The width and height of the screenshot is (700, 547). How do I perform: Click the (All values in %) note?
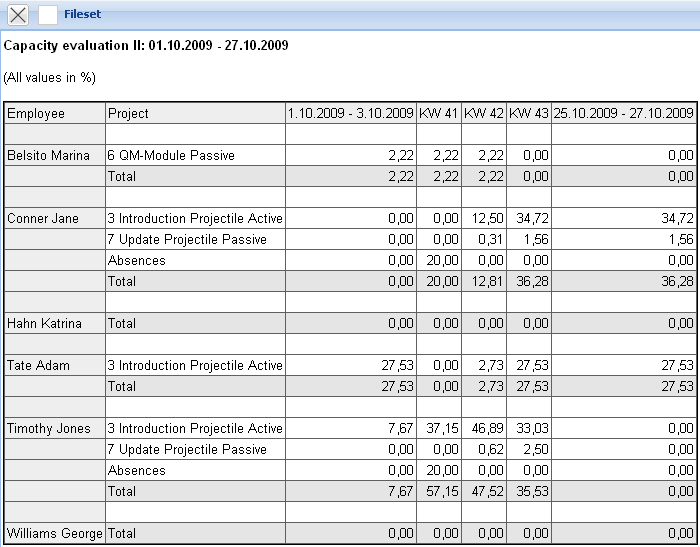(x=50, y=78)
